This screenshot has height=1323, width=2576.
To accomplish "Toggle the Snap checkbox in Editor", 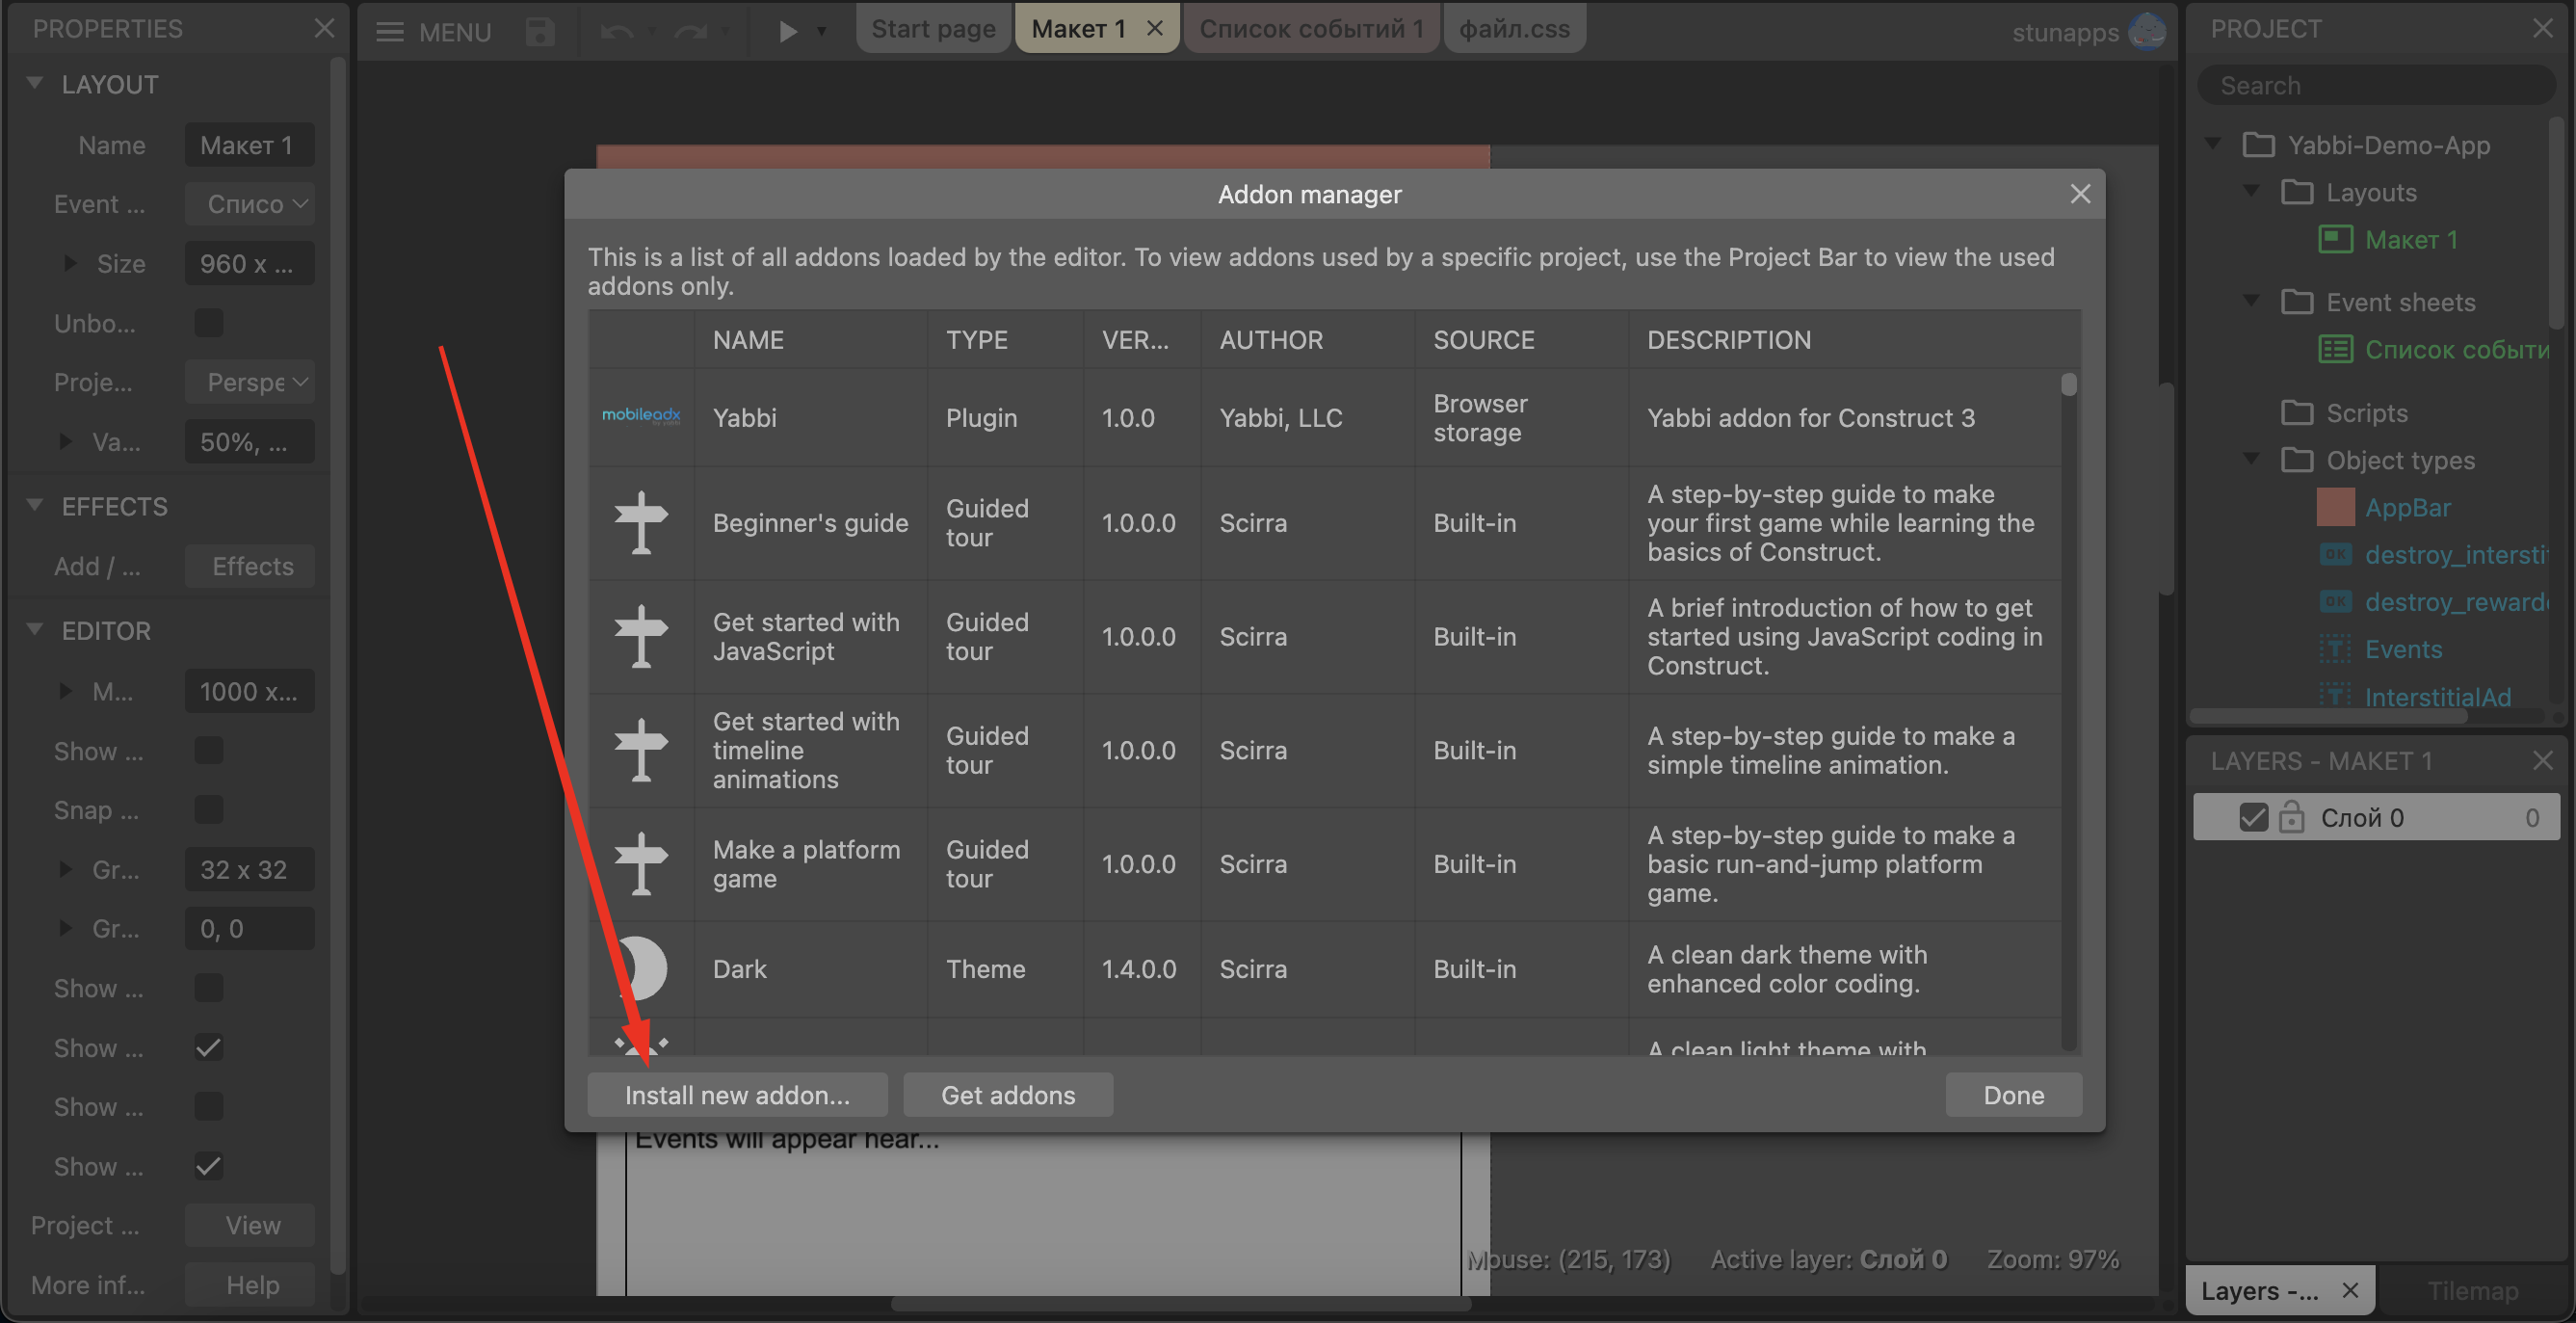I will click(x=208, y=809).
